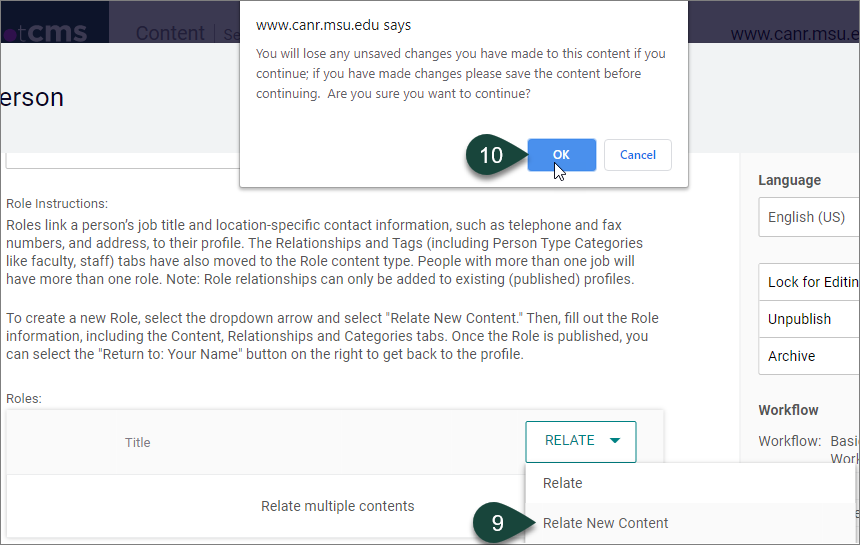Open the English (US) language dropdown

(808, 217)
